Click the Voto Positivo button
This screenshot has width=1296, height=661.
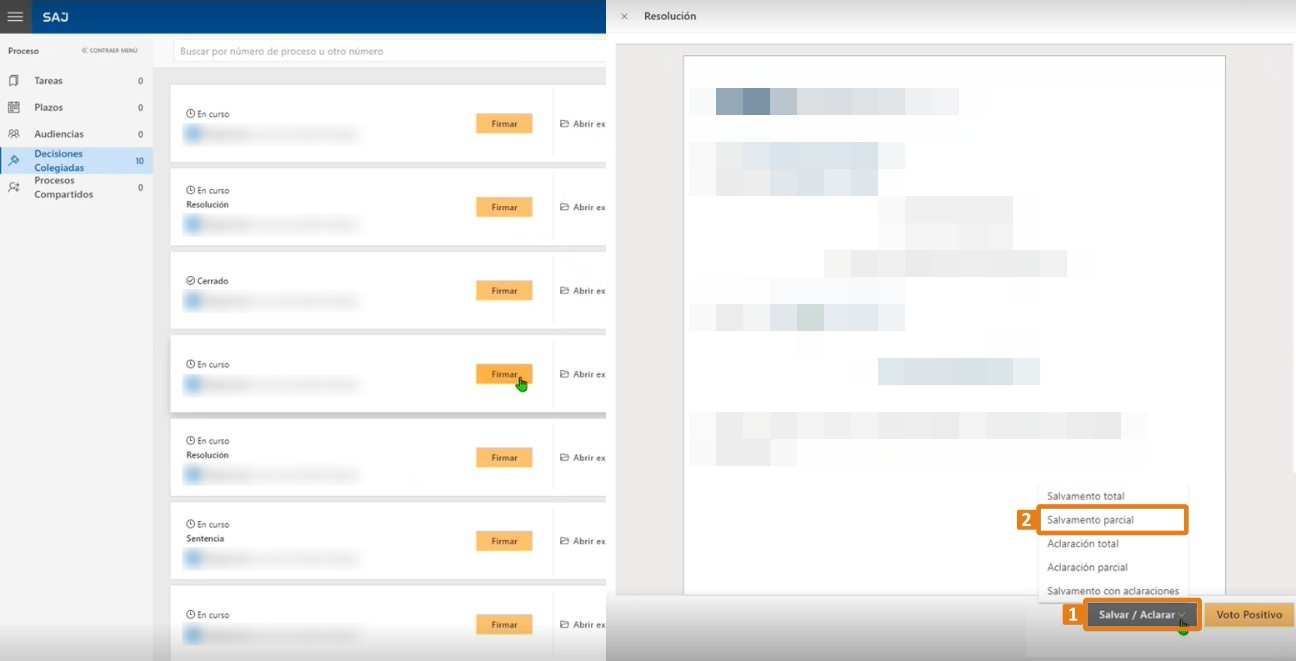[x=1249, y=615]
